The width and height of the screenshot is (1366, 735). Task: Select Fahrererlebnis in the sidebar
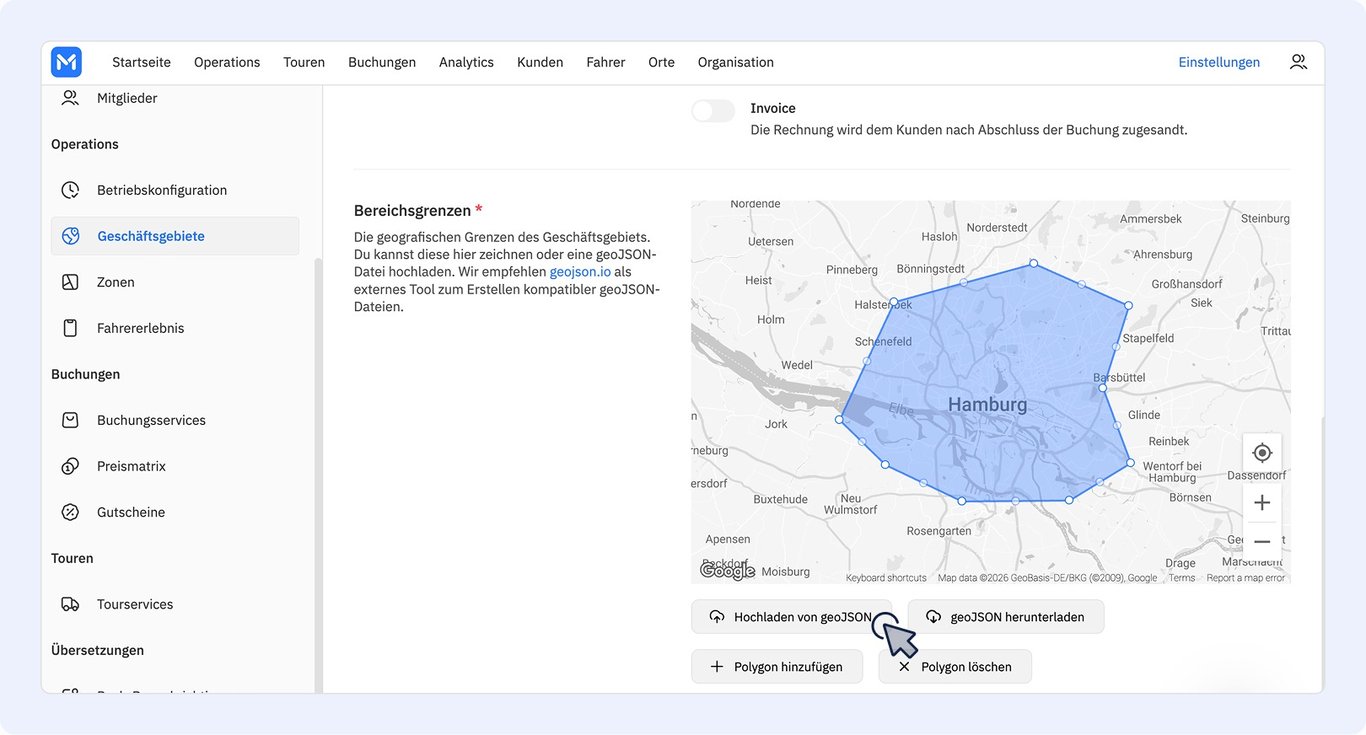pyautogui.click(x=175, y=328)
